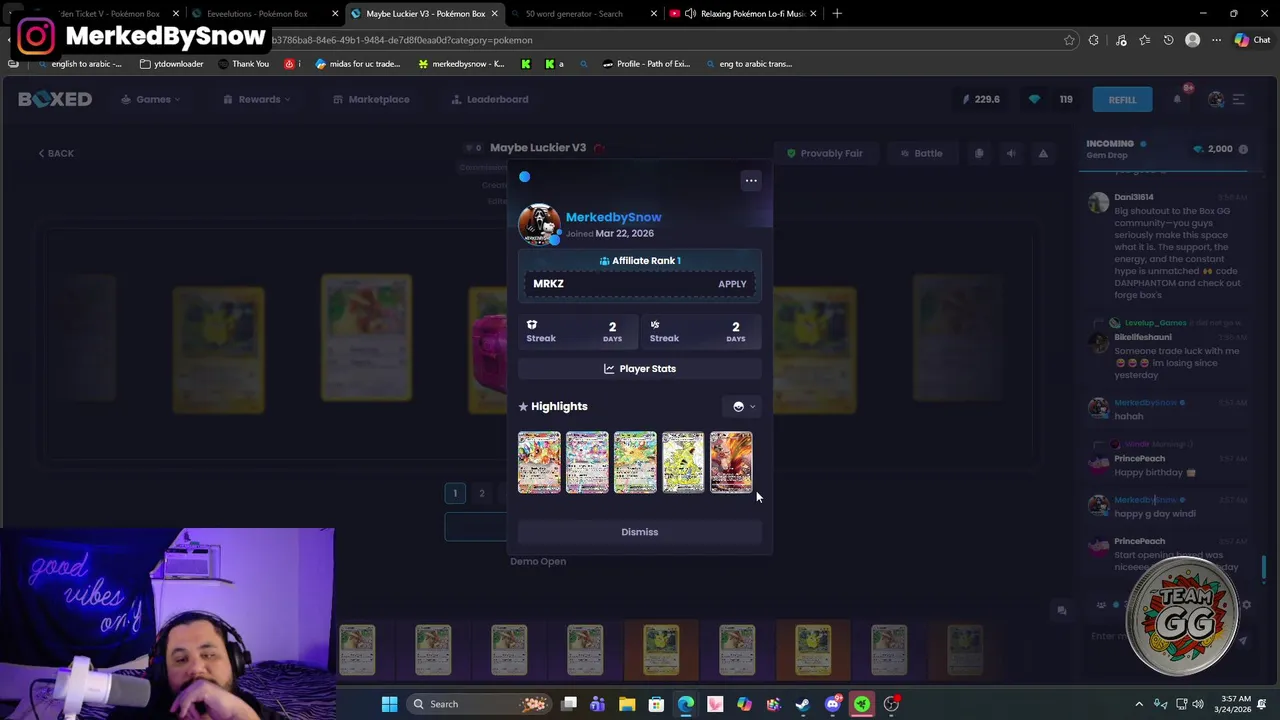Open the 'Thank You' bookmark

(242, 64)
